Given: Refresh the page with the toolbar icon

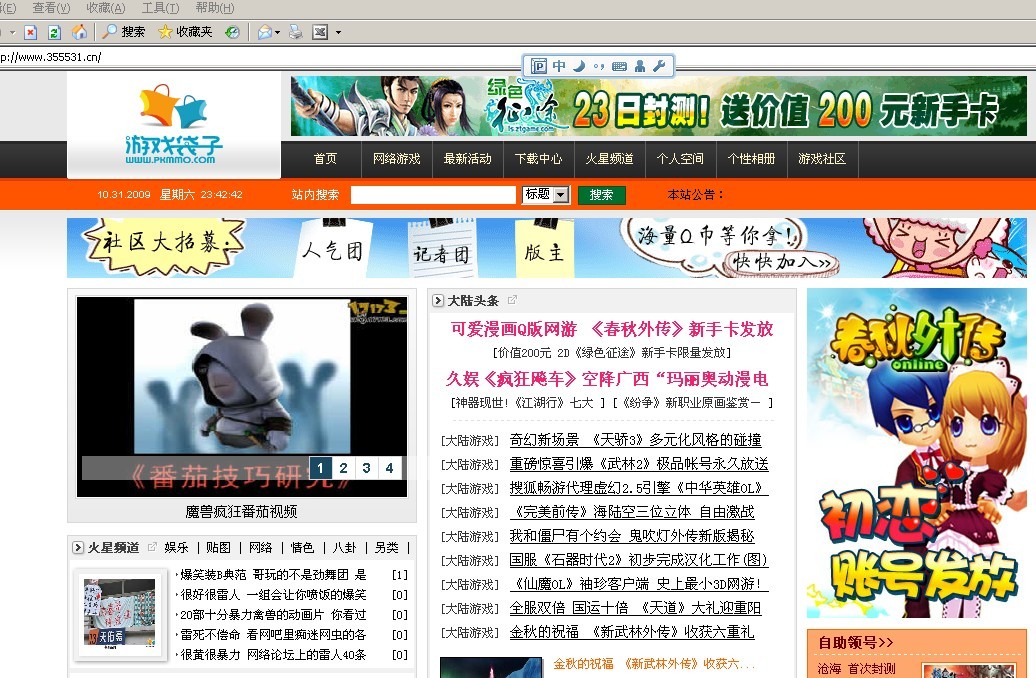Looking at the screenshot, I should (54, 32).
